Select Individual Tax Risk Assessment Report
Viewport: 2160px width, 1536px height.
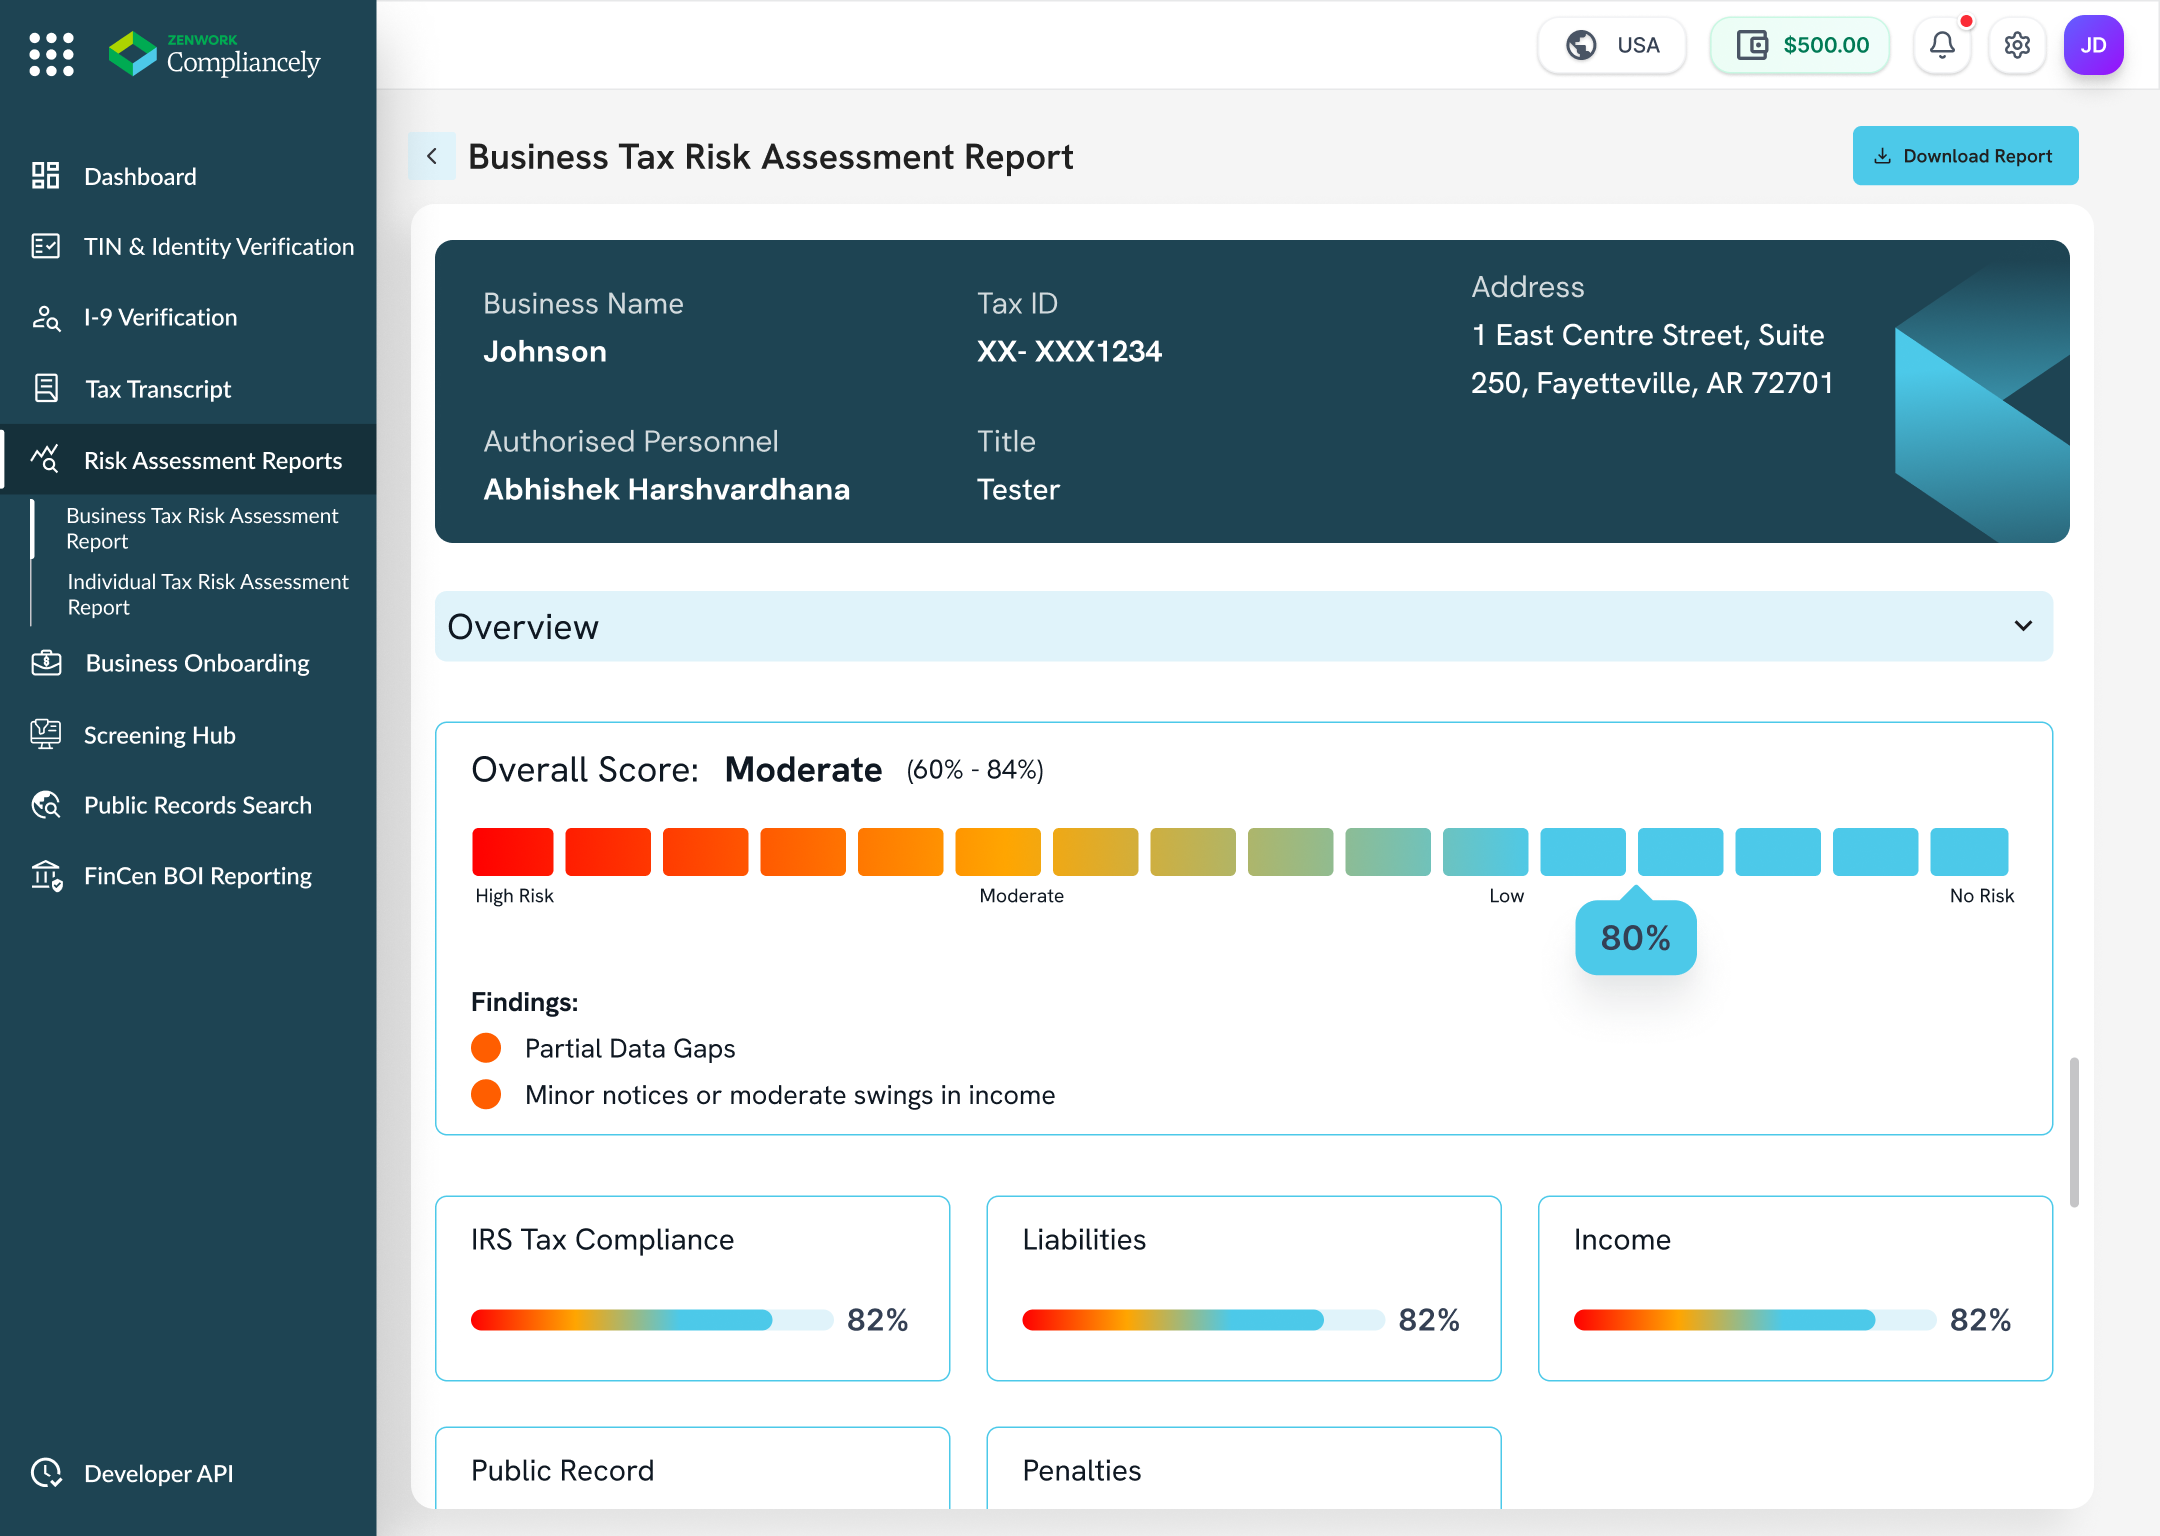(x=207, y=594)
